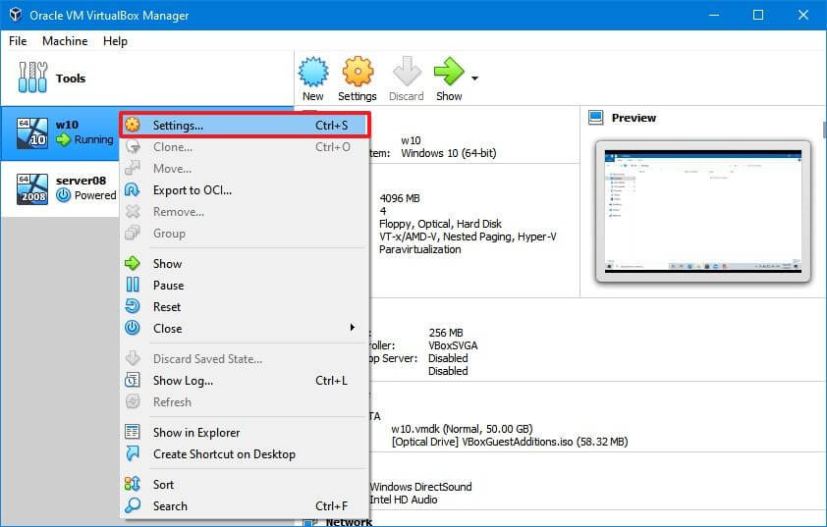
Task: Click the green Show arrow in context menu
Action: coord(132,263)
